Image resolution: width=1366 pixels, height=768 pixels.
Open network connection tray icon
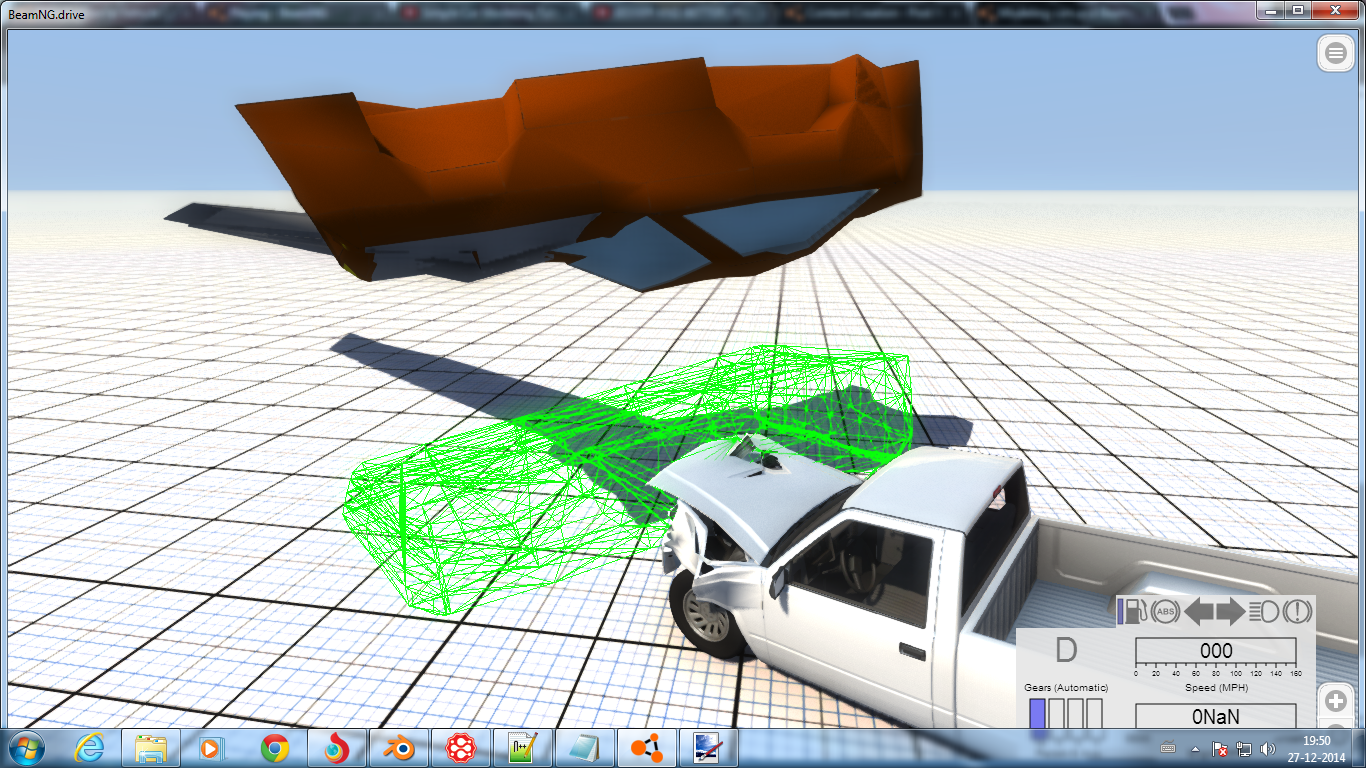click(x=1244, y=748)
